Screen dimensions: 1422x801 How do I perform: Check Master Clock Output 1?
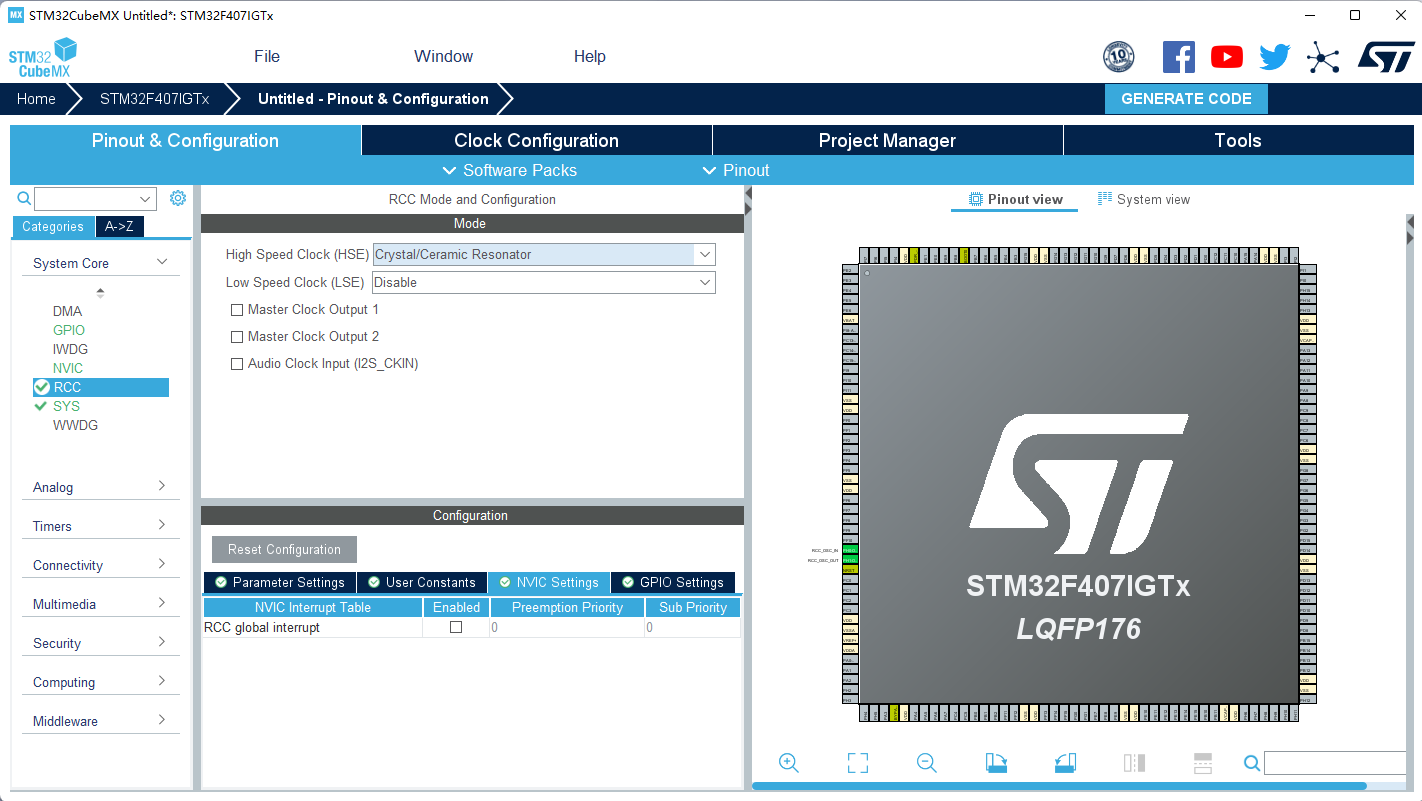click(x=237, y=310)
